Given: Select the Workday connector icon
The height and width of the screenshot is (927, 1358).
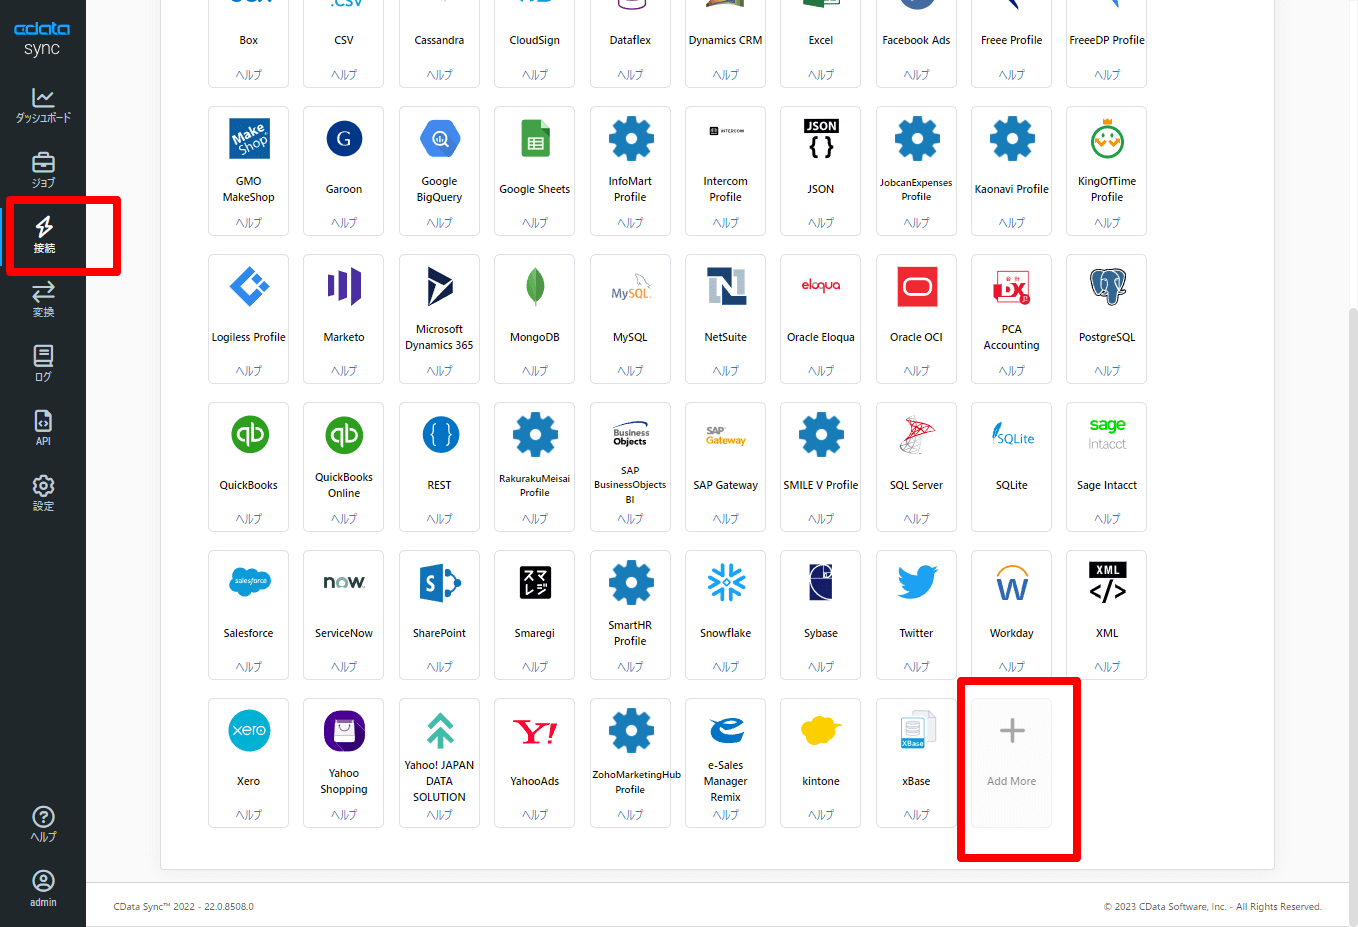Looking at the screenshot, I should pyautogui.click(x=1012, y=583).
